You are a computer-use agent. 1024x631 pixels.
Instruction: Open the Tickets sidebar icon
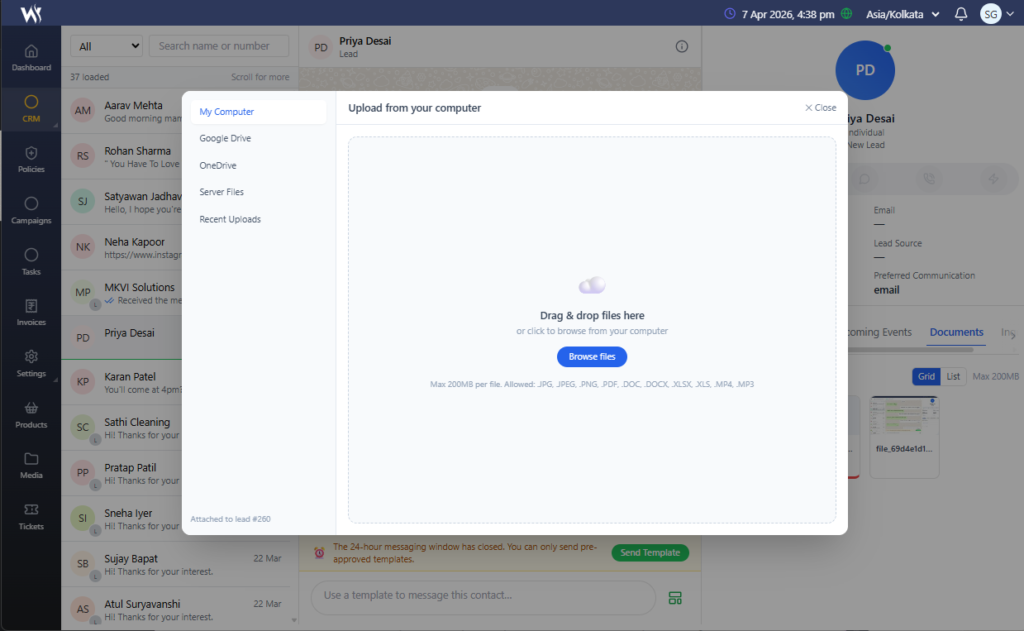[x=31, y=517]
